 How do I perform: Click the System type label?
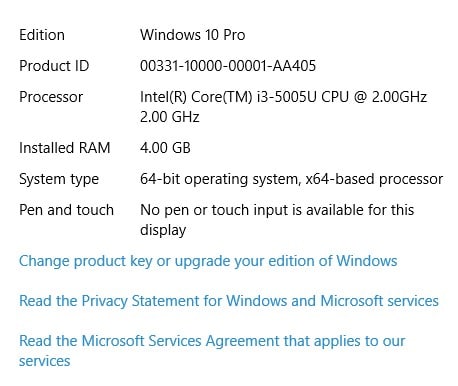(x=59, y=179)
